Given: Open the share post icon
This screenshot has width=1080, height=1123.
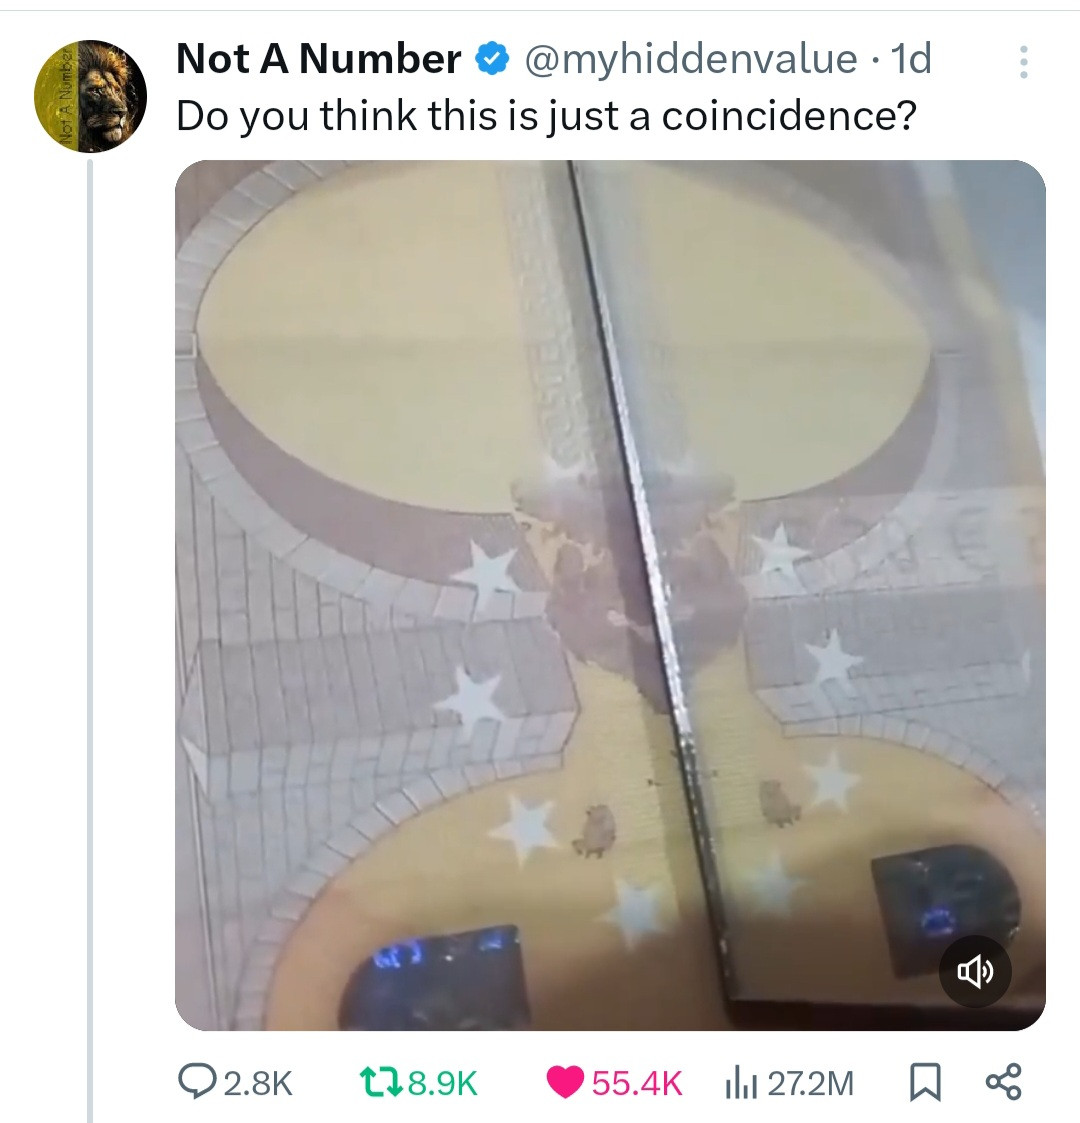Looking at the screenshot, I should 1003,1081.
